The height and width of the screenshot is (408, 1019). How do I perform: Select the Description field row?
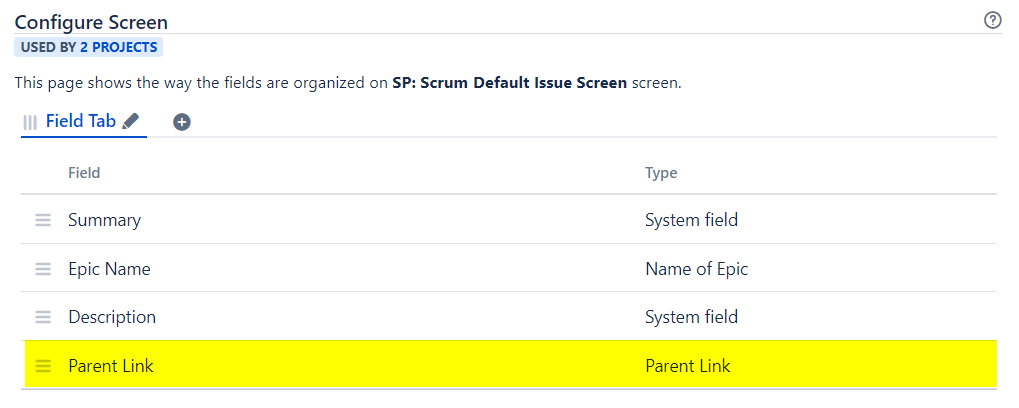click(x=112, y=317)
